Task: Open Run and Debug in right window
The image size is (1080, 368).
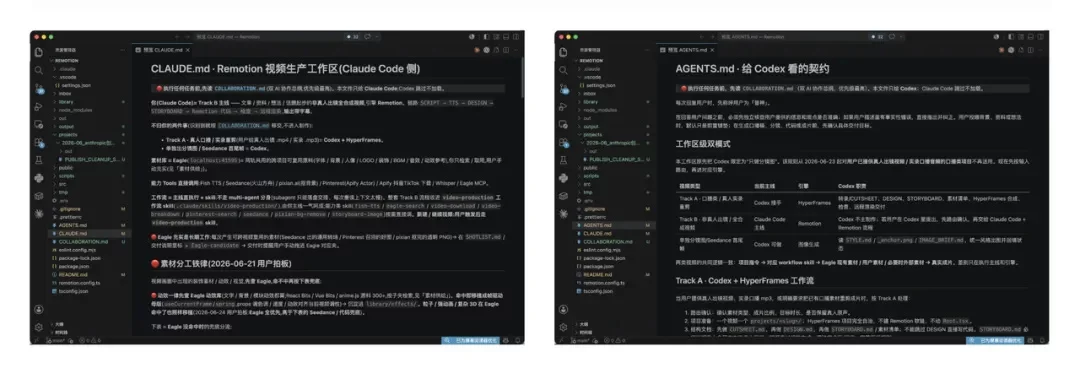Action: pos(563,106)
